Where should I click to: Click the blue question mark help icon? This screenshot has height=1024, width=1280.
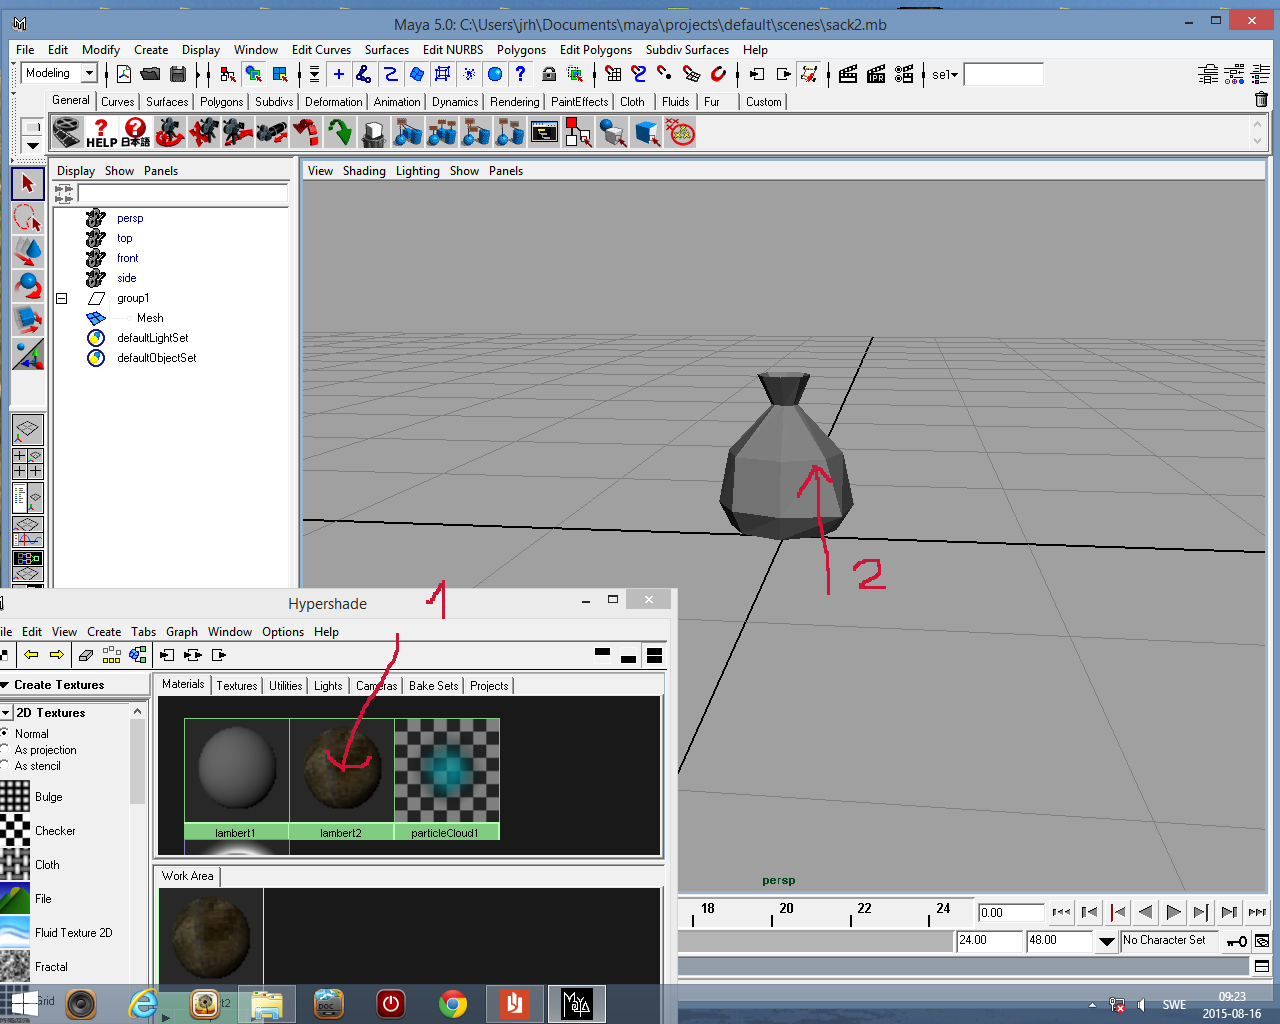[x=520, y=74]
